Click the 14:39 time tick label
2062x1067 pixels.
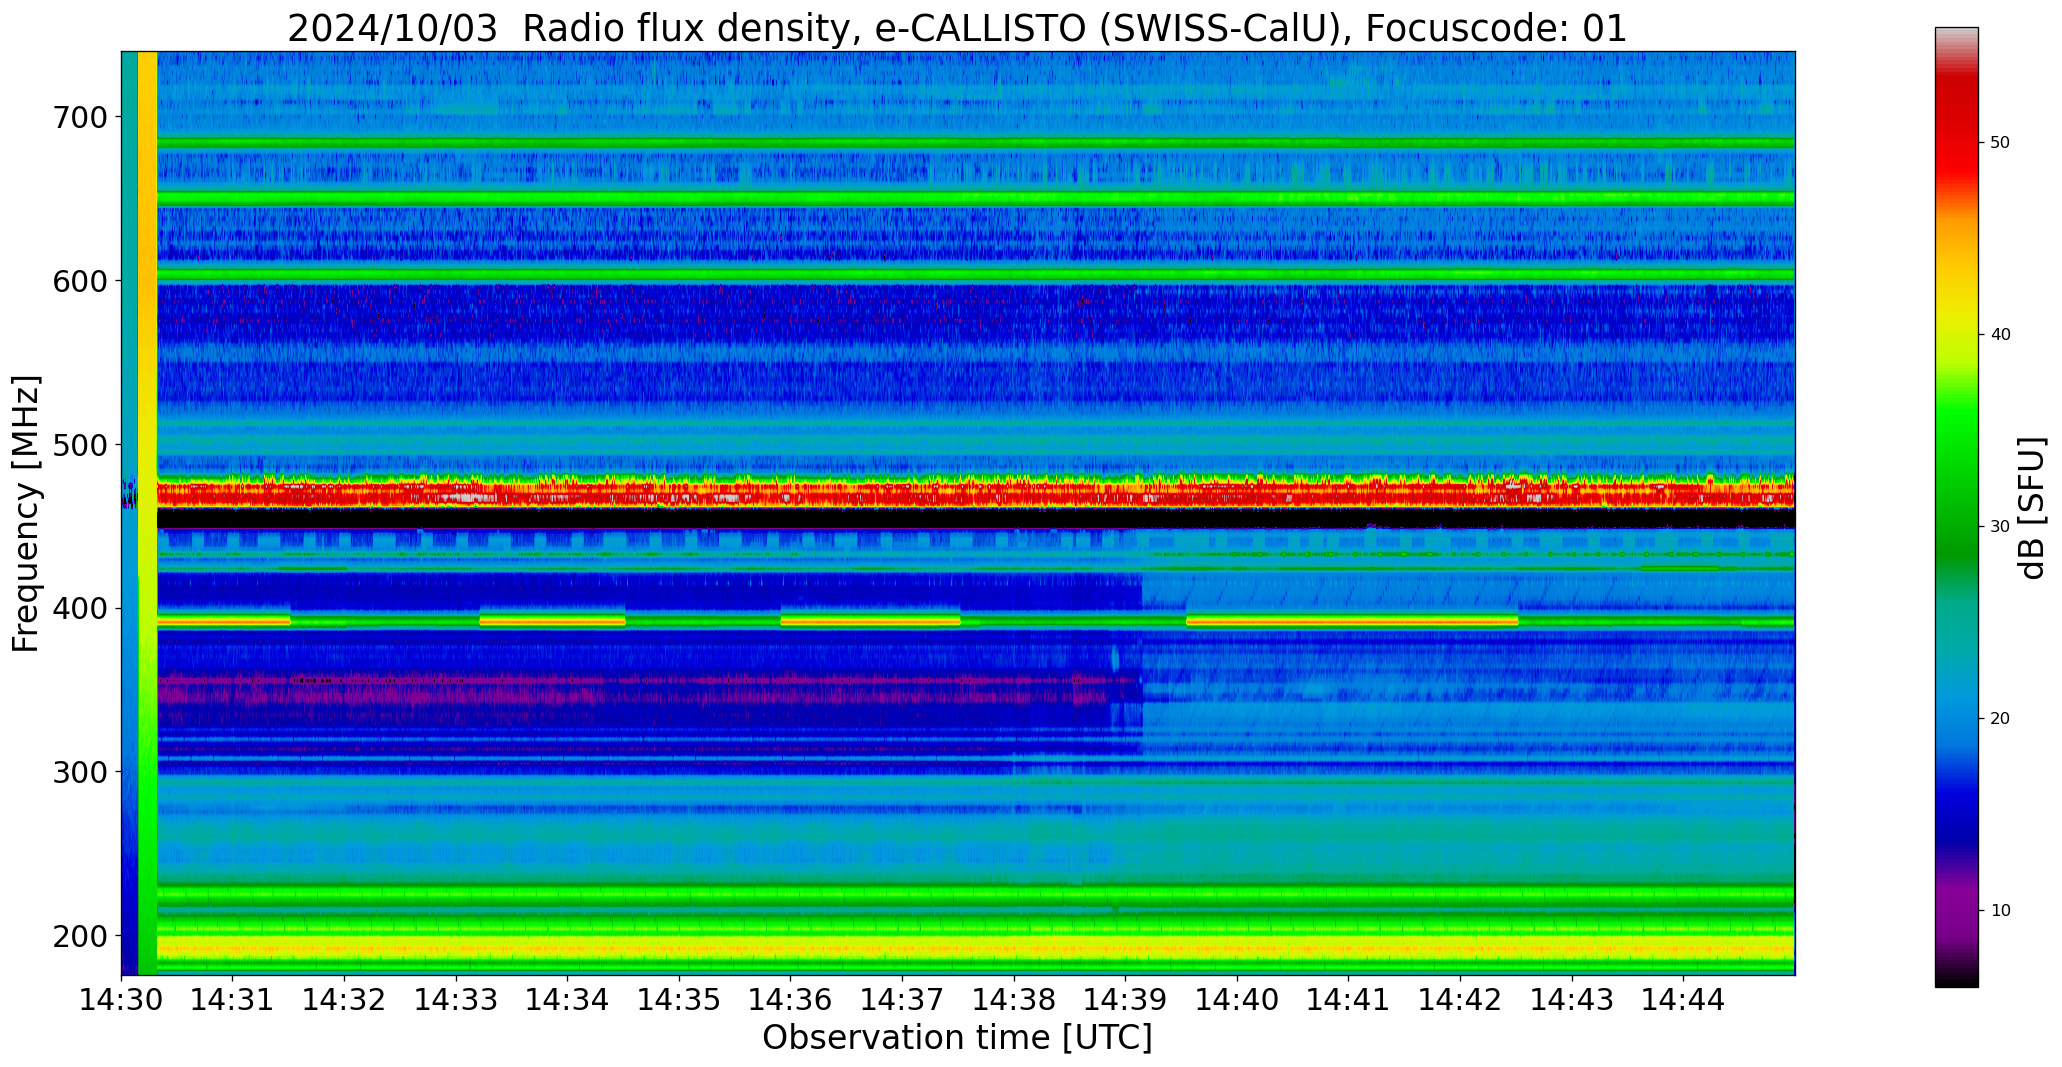click(x=1126, y=999)
